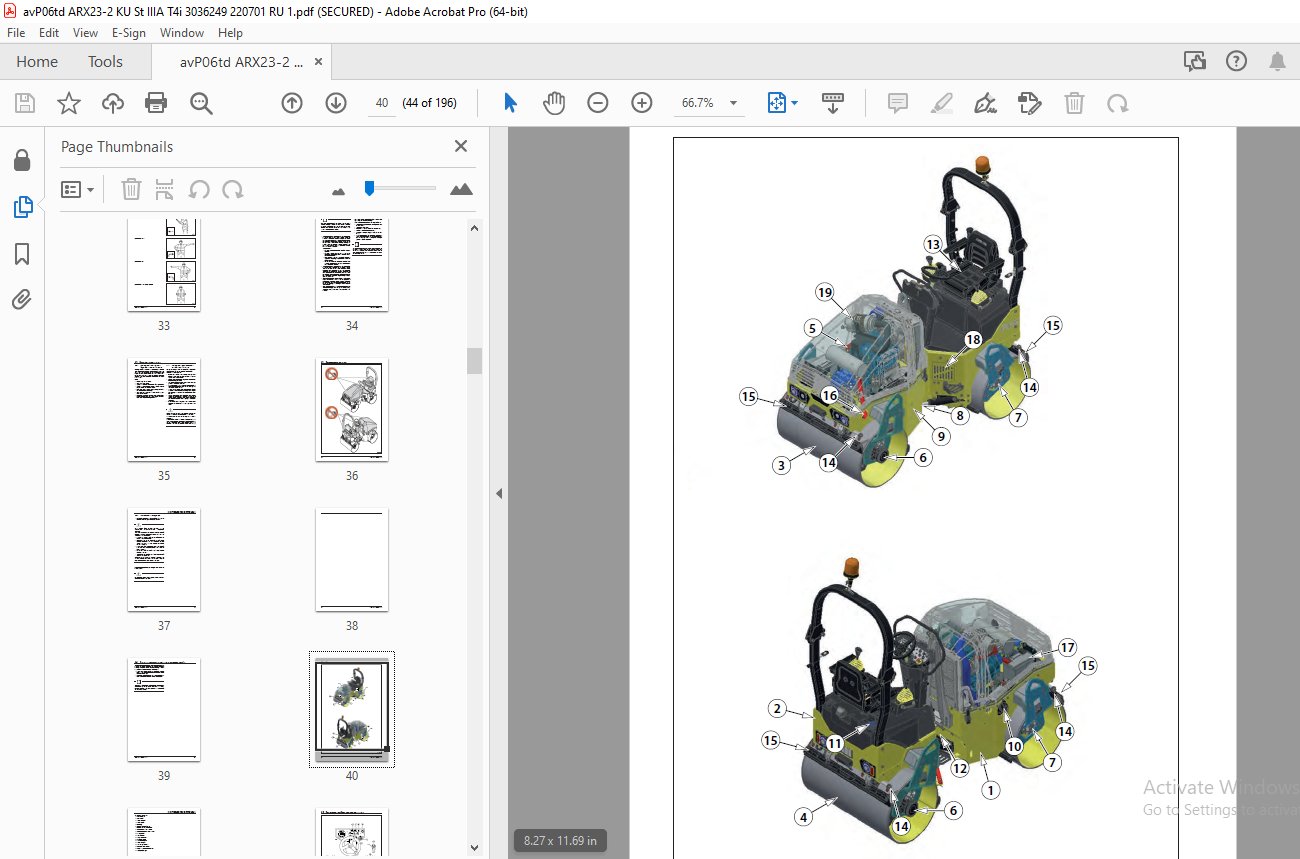Select page 40 thumbnail
Viewport: 1300px width, 859px height.
click(352, 710)
